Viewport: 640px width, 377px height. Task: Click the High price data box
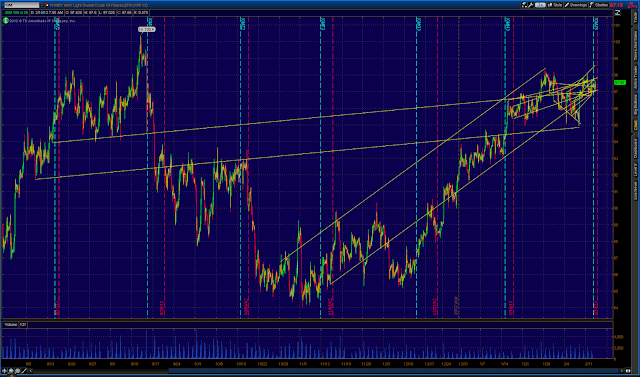click(91, 13)
